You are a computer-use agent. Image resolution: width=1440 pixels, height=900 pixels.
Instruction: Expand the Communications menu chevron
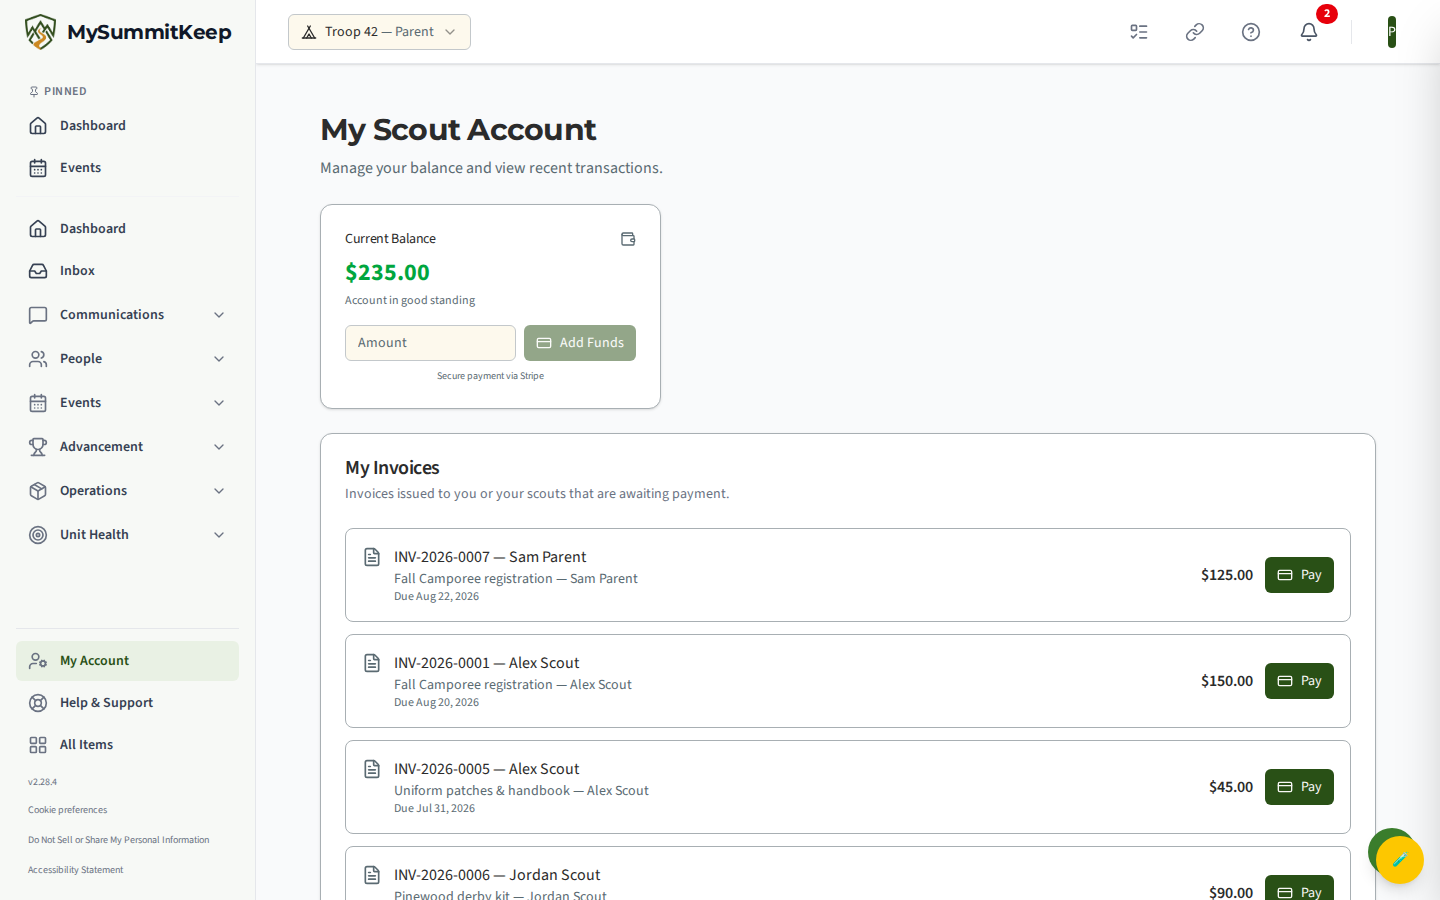(x=219, y=315)
